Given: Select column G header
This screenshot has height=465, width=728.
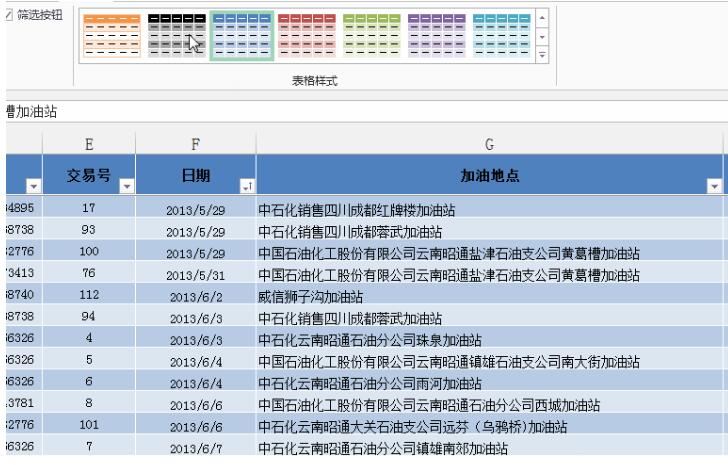Looking at the screenshot, I should click(488, 146).
